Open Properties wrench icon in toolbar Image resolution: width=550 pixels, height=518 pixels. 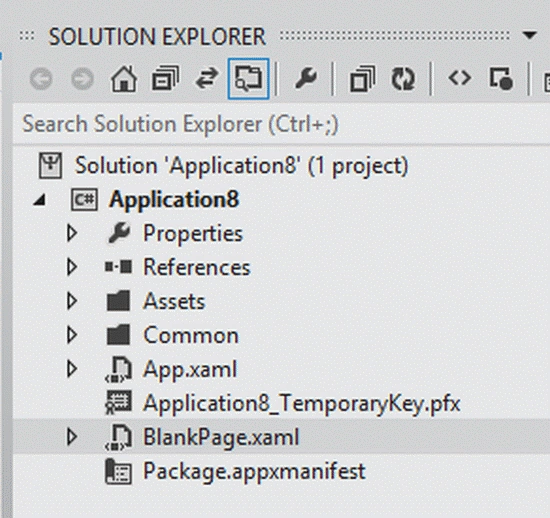[x=306, y=78]
